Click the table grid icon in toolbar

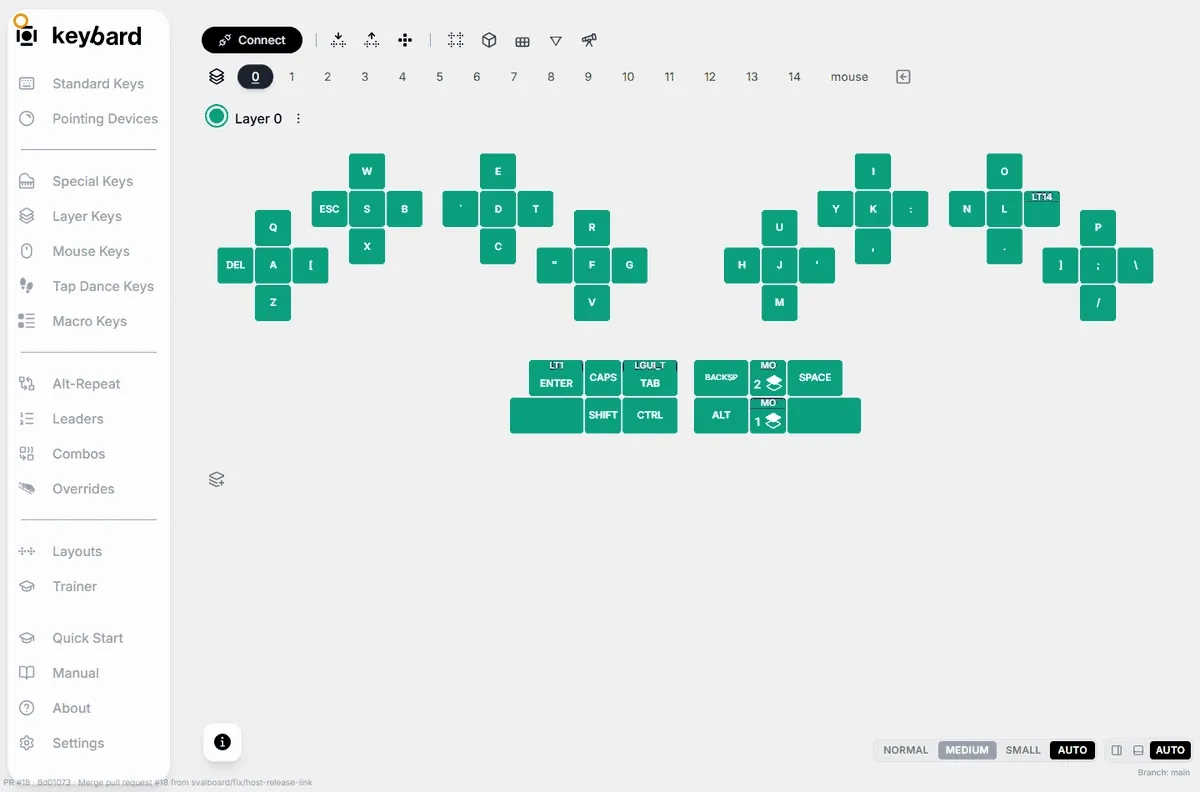click(x=522, y=41)
